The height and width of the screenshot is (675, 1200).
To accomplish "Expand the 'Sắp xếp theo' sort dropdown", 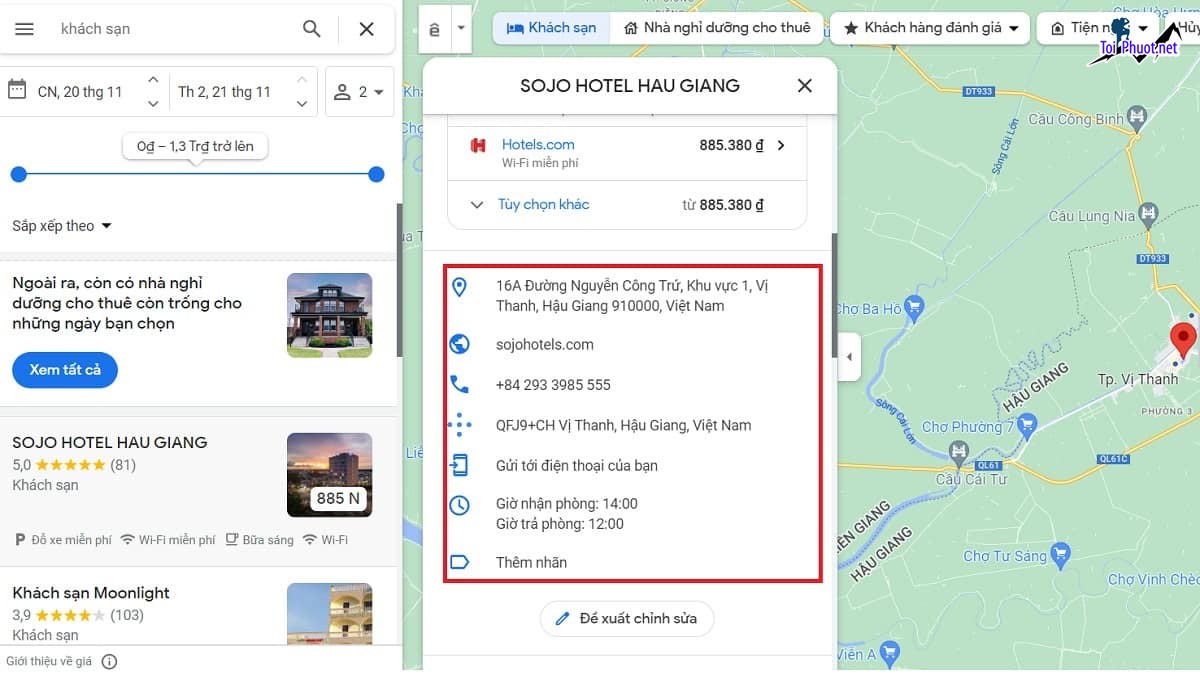I will tap(62, 226).
